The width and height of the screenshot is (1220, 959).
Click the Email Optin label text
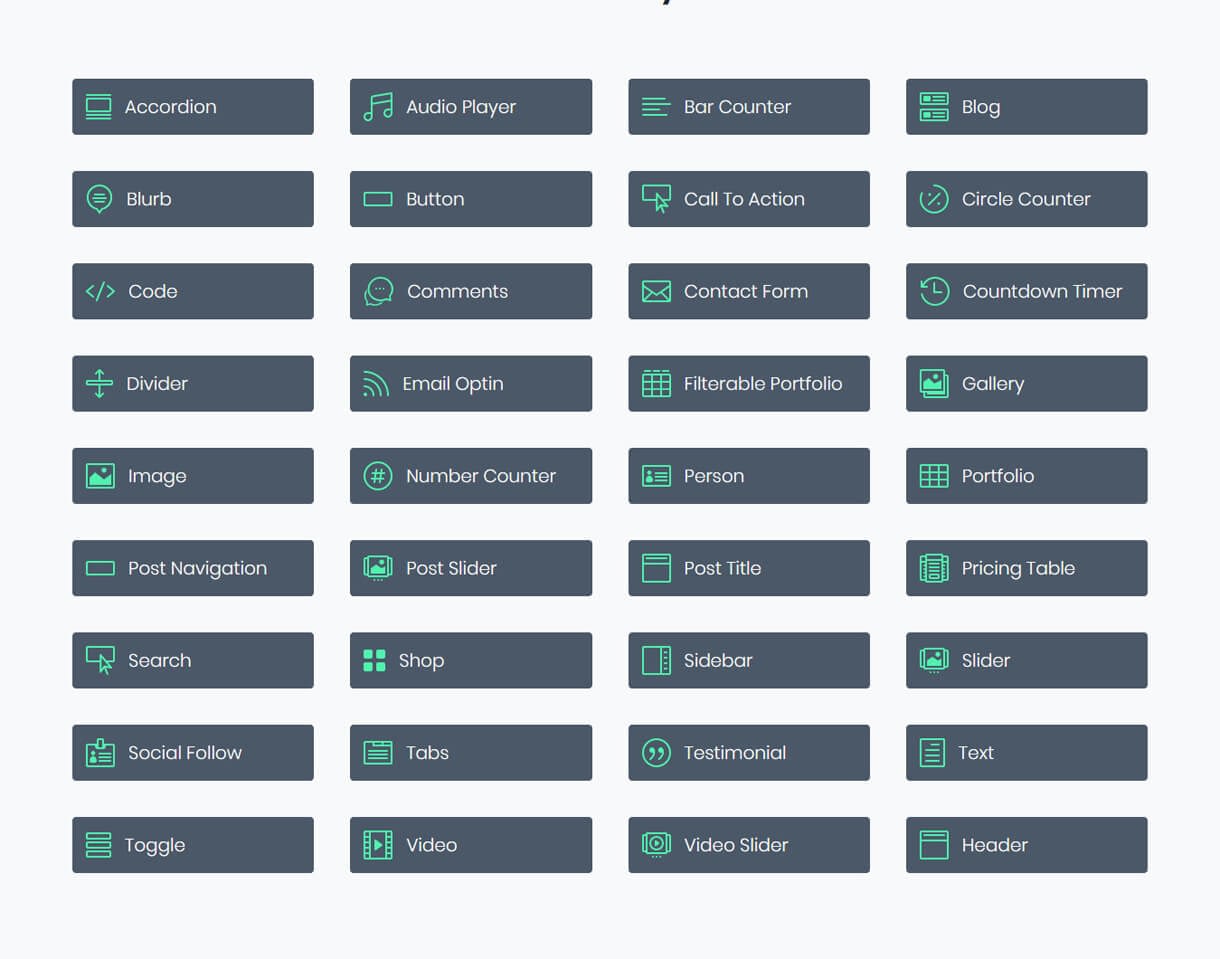tap(453, 384)
